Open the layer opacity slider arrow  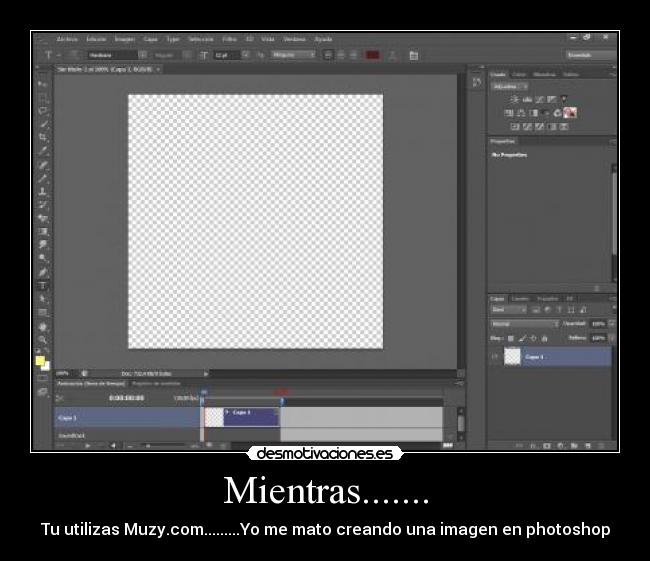[x=612, y=324]
